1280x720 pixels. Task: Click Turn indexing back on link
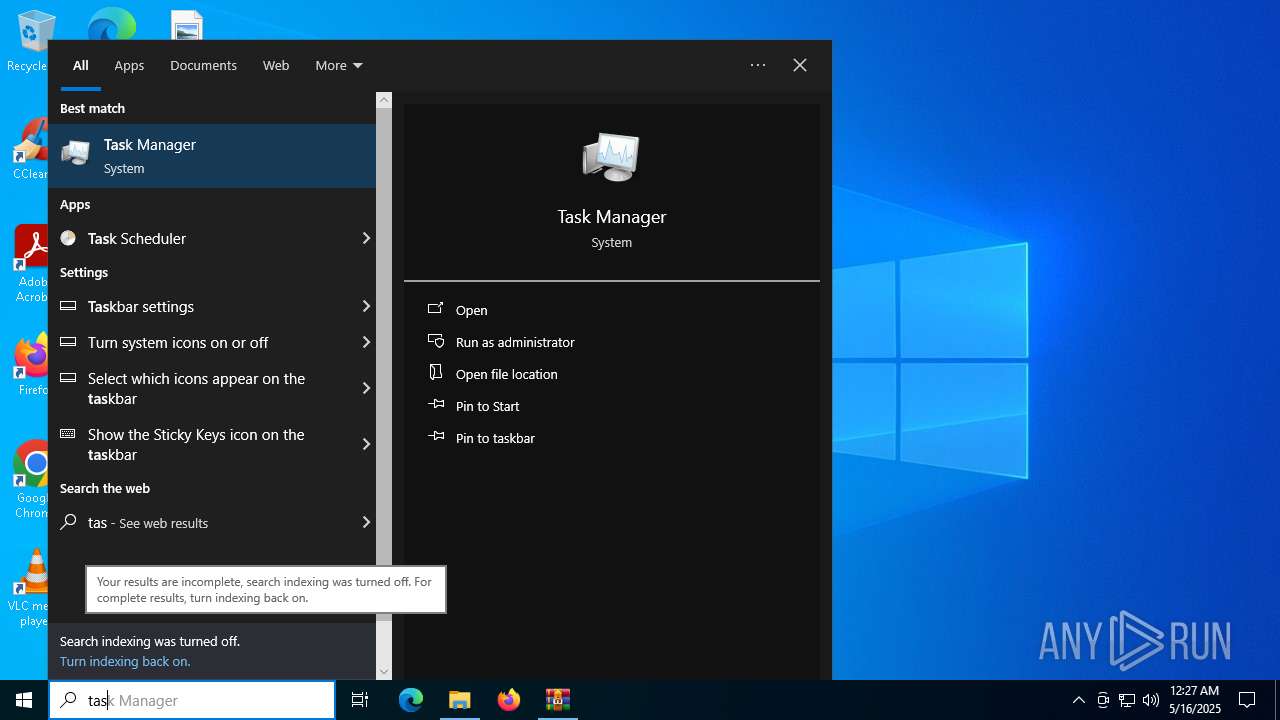125,661
